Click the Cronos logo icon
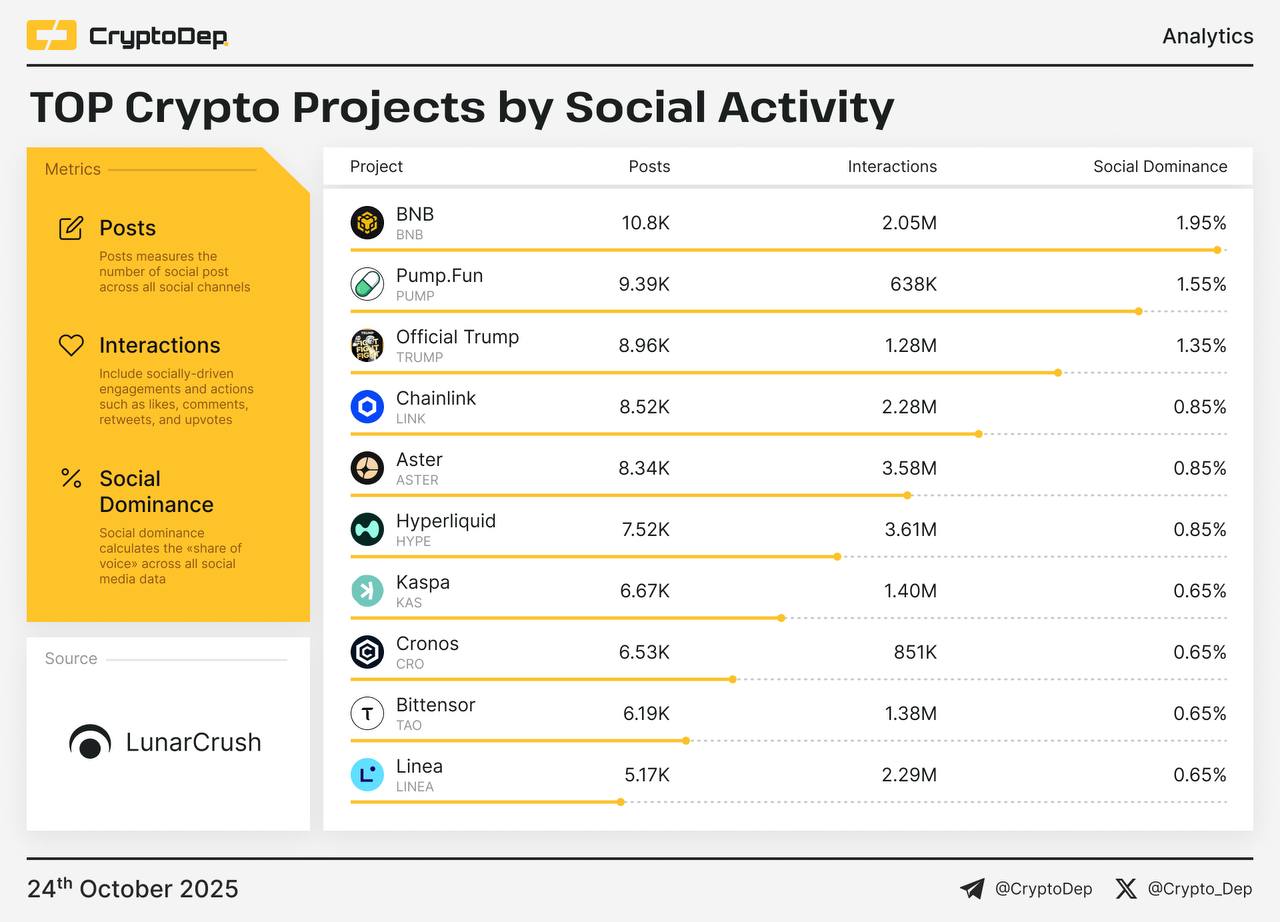 pos(367,652)
